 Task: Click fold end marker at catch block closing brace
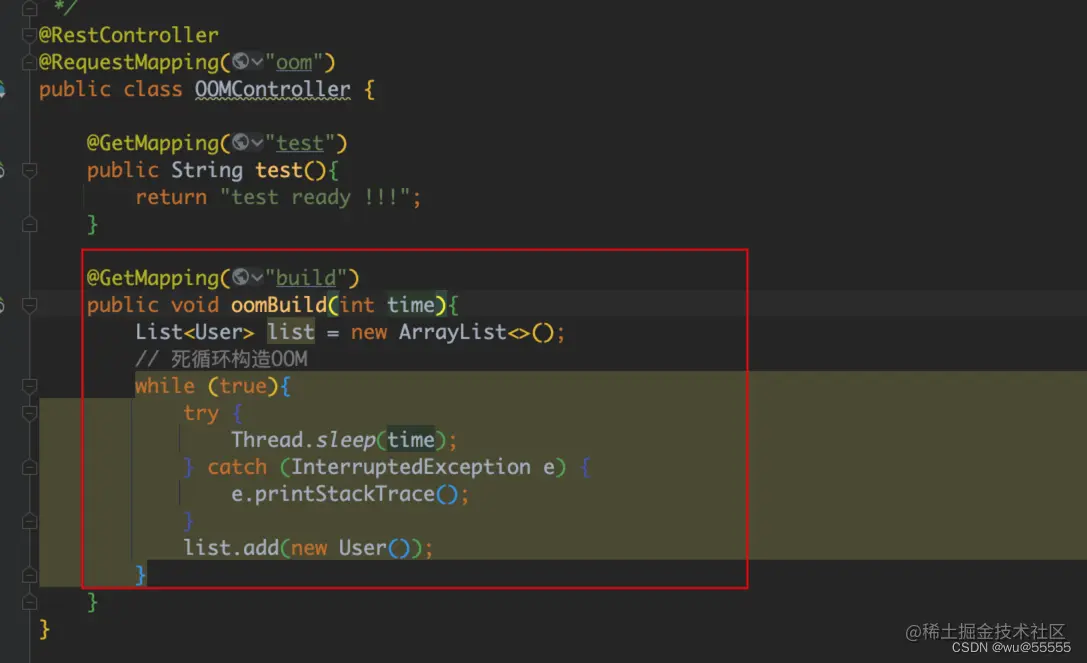point(29,521)
